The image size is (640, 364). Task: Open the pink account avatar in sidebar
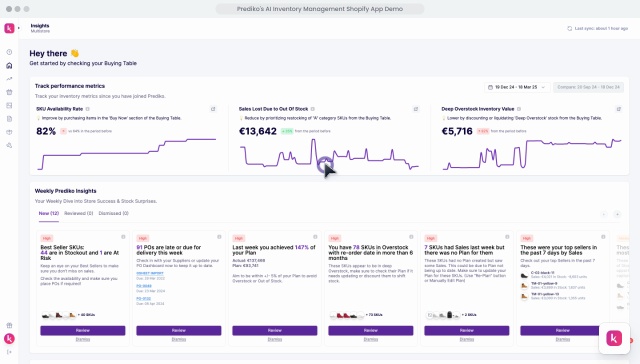(x=9, y=339)
